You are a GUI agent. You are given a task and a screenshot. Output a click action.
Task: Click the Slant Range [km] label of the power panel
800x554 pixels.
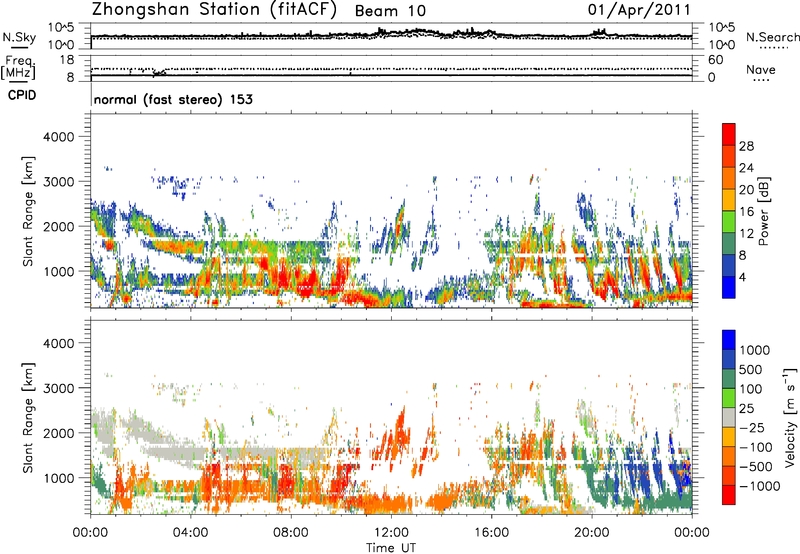[x=28, y=211]
